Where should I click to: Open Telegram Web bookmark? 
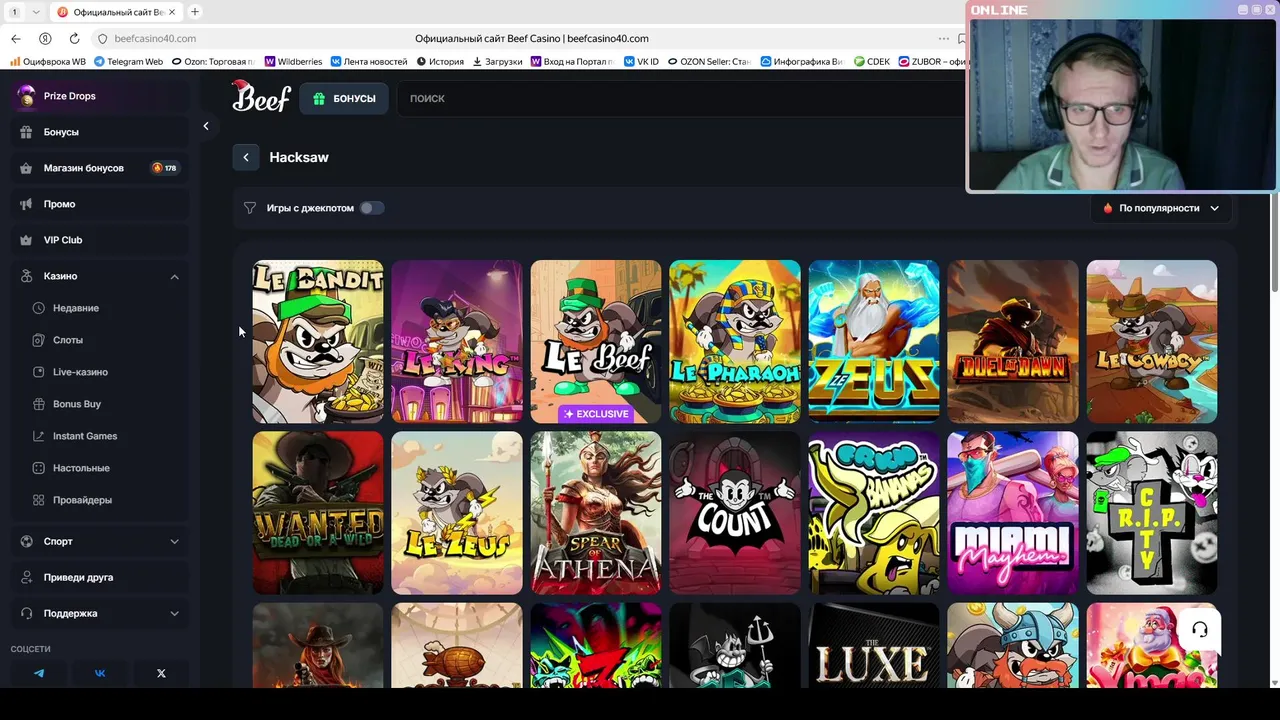(128, 61)
